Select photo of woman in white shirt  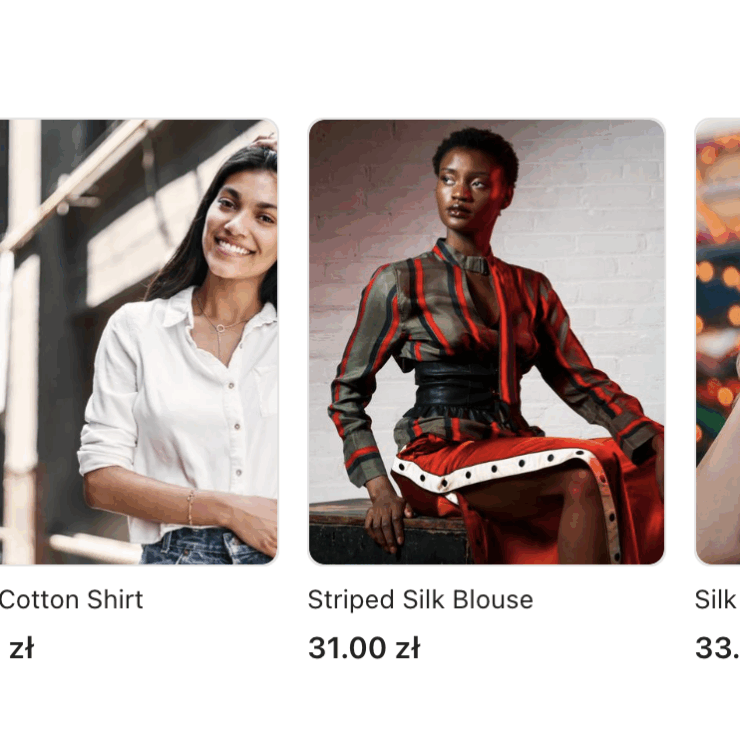[139, 342]
